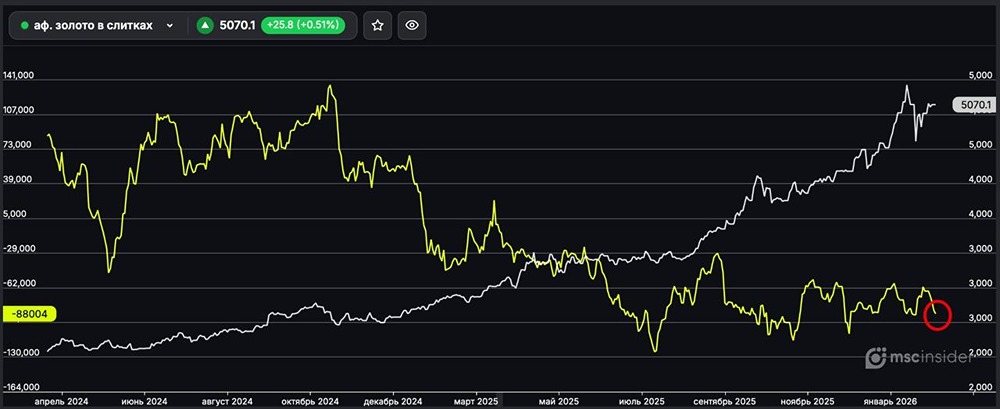Click the 141,000 axis label
Viewport: 1000px width, 409px height.
point(18,75)
